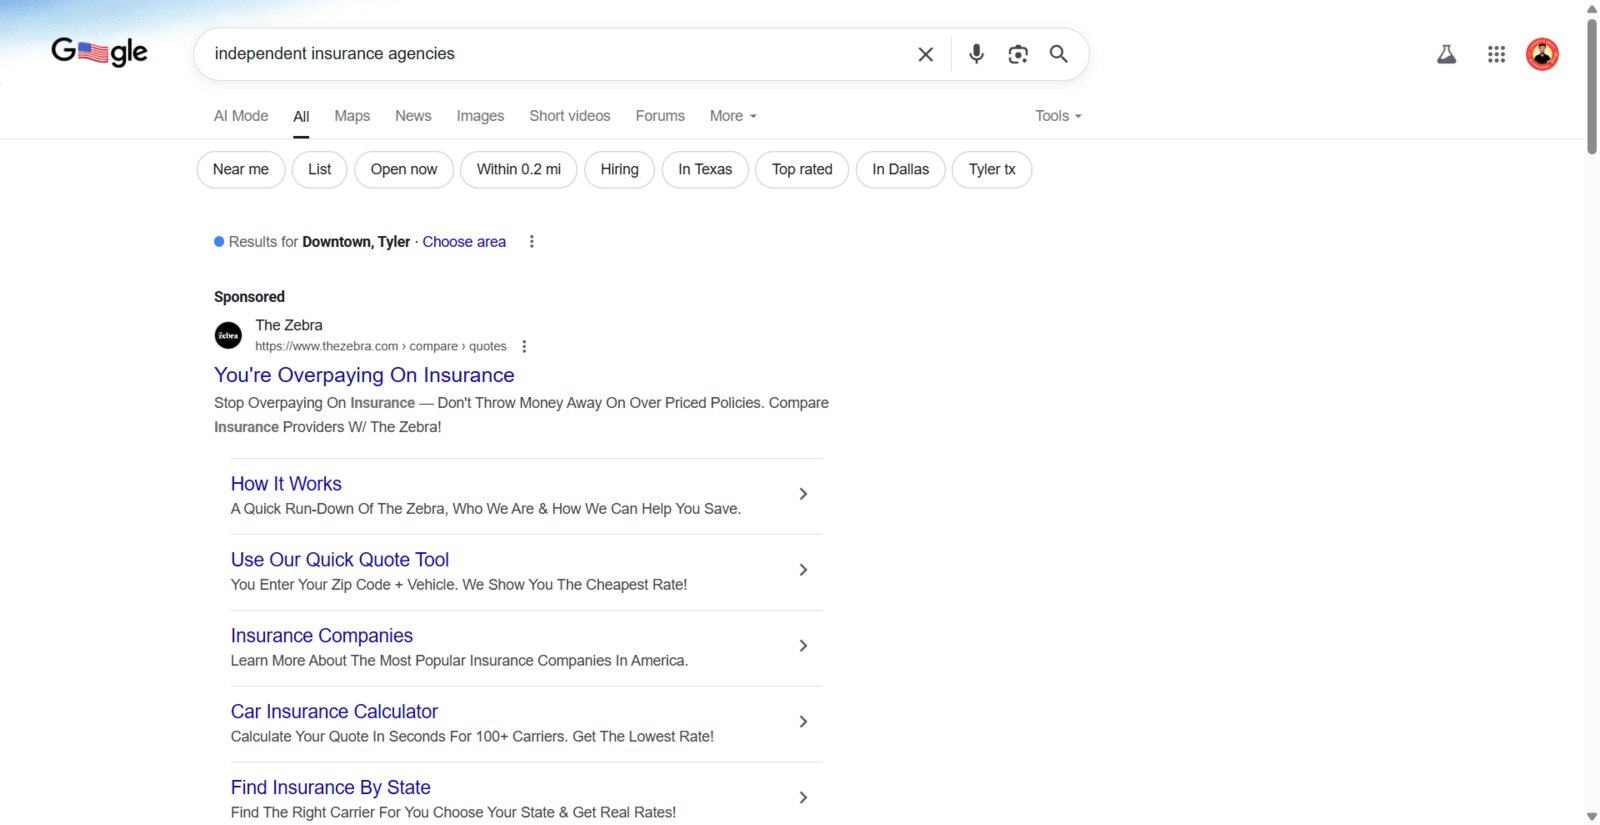Image resolution: width=1600 pixels, height=825 pixels.
Task: Focus the search input field
Action: [555, 54]
